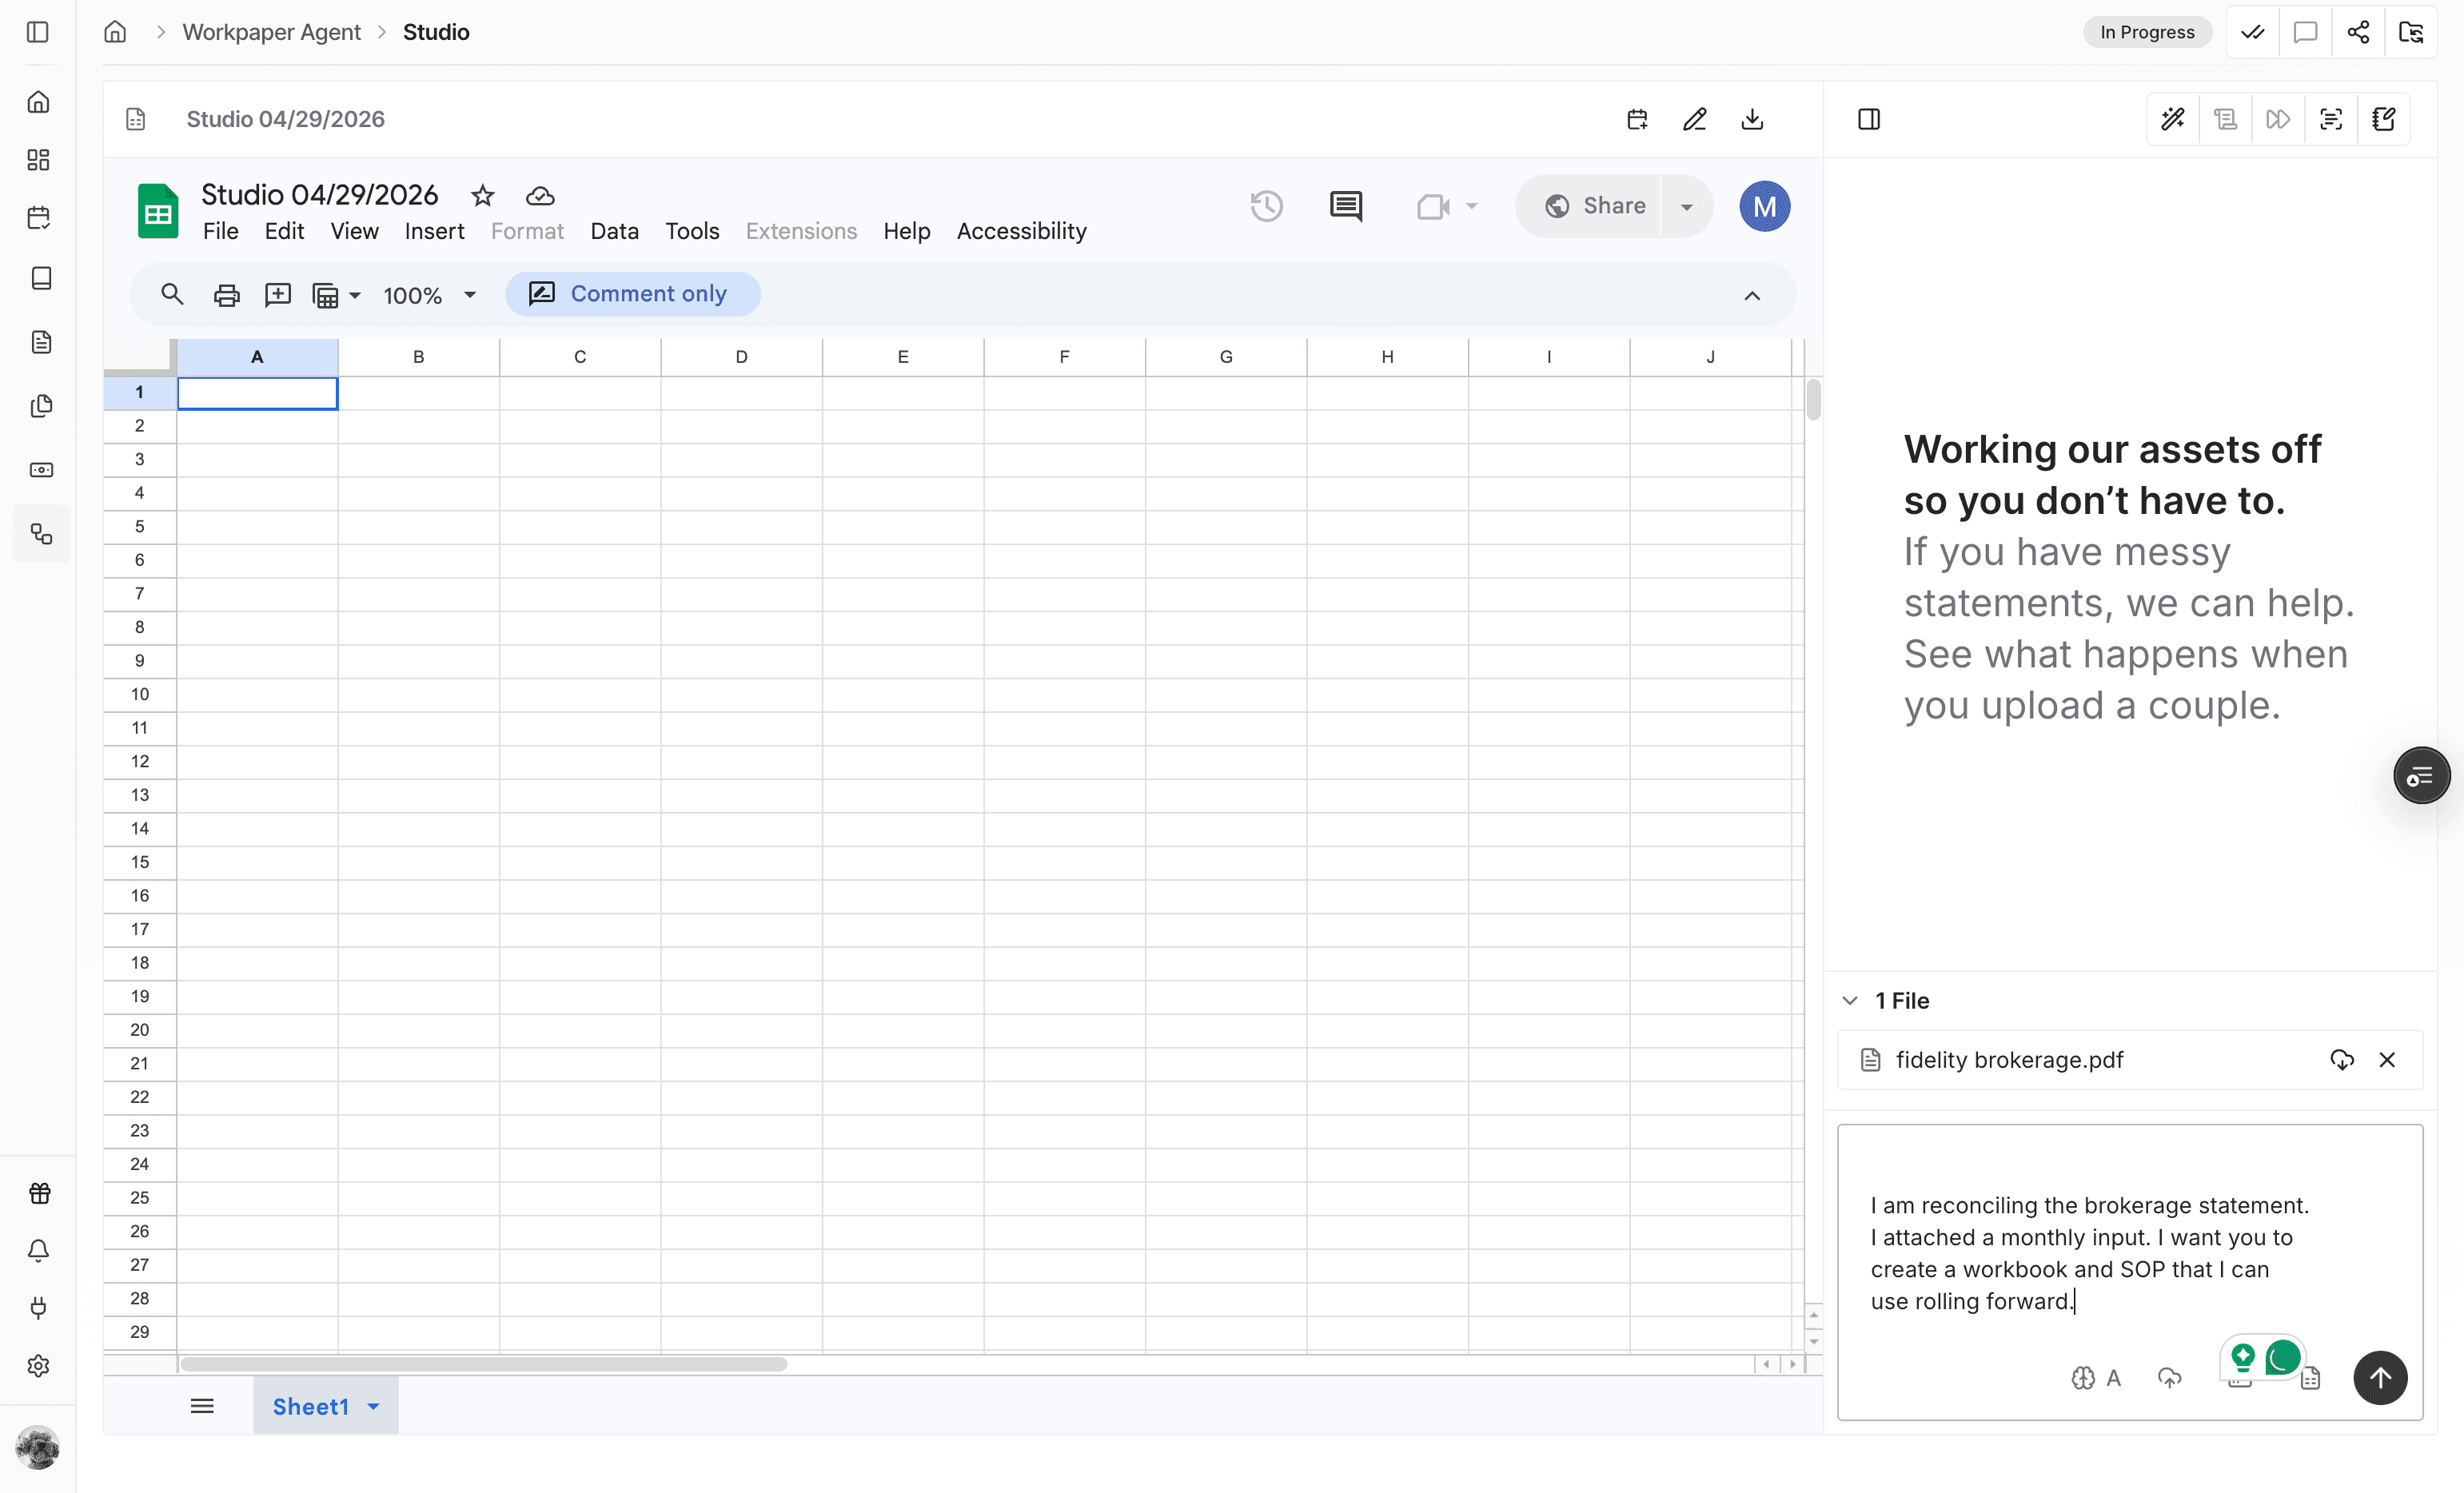Click the download icon beside Studio title
Viewport: 2464px width, 1493px height.
click(1752, 120)
